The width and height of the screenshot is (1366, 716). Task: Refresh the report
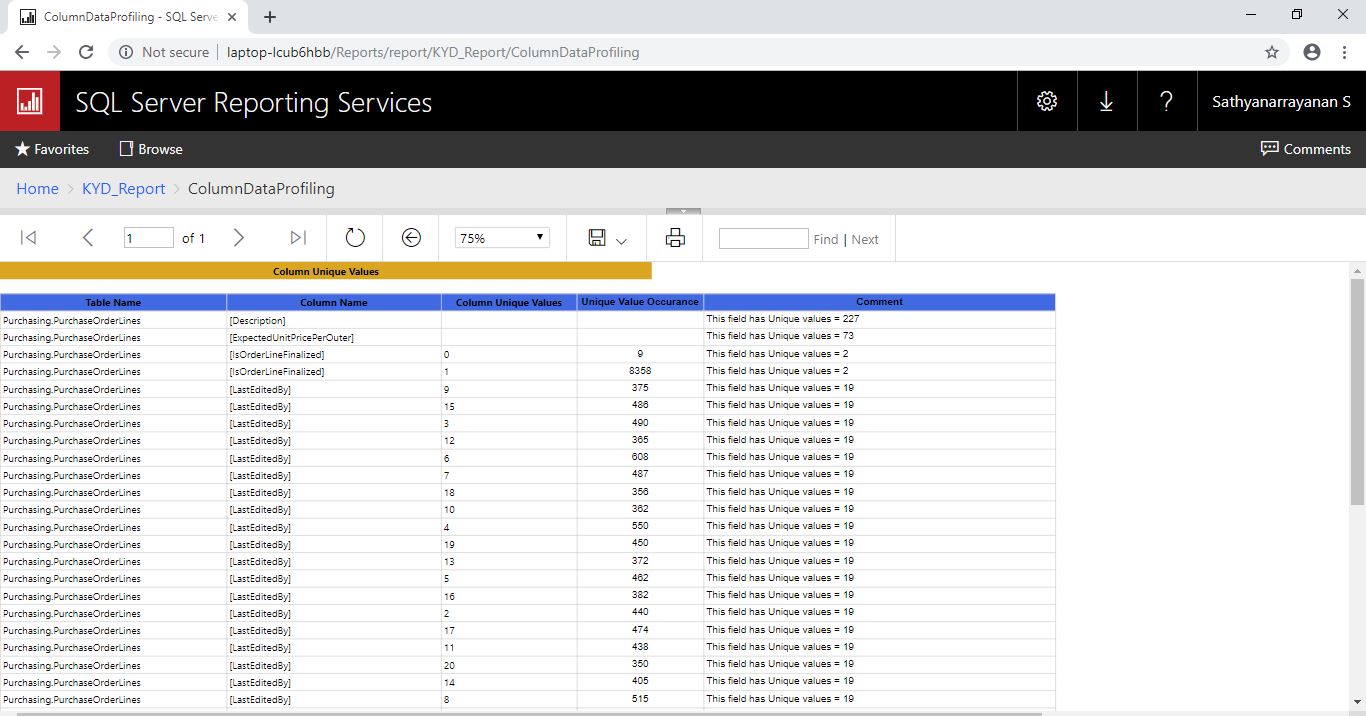(355, 237)
